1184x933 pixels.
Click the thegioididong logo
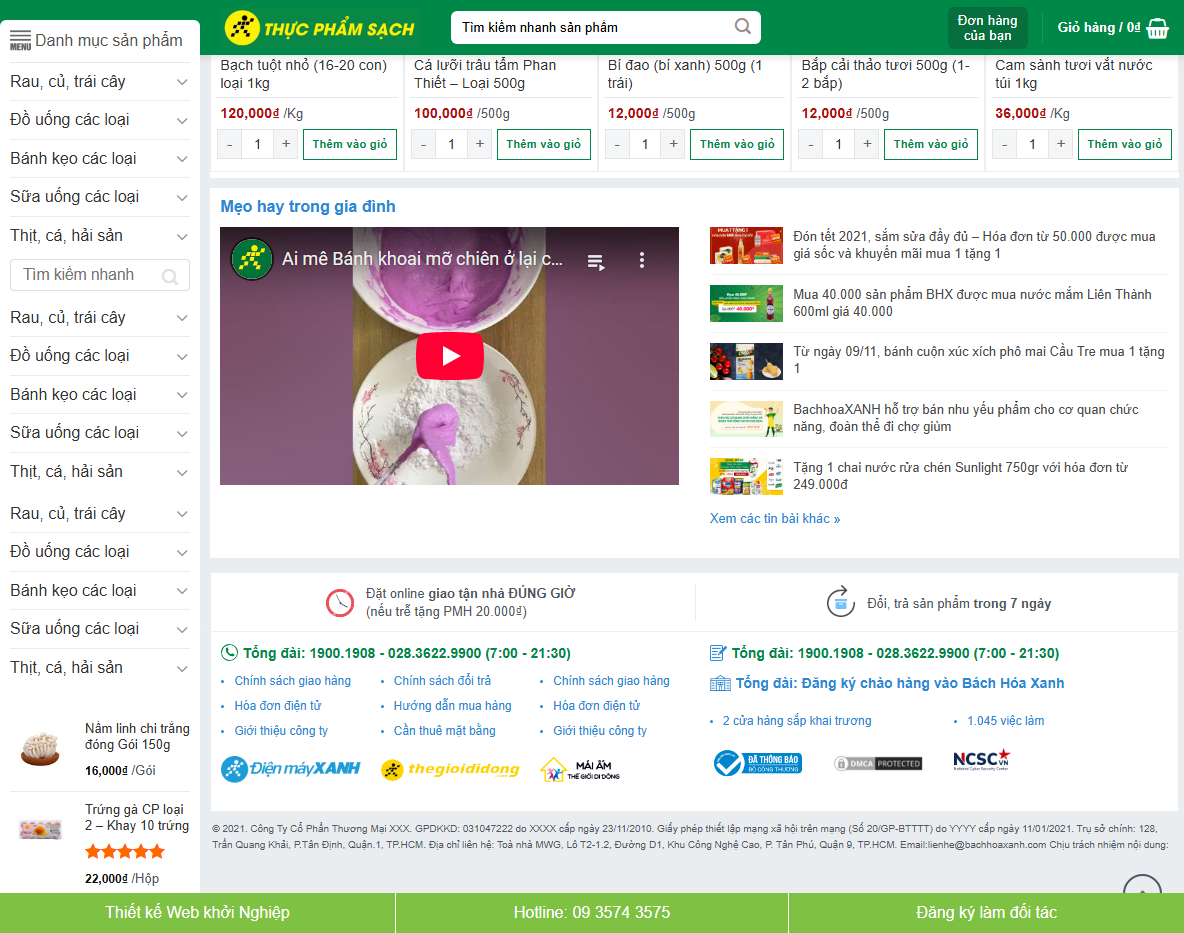point(450,769)
